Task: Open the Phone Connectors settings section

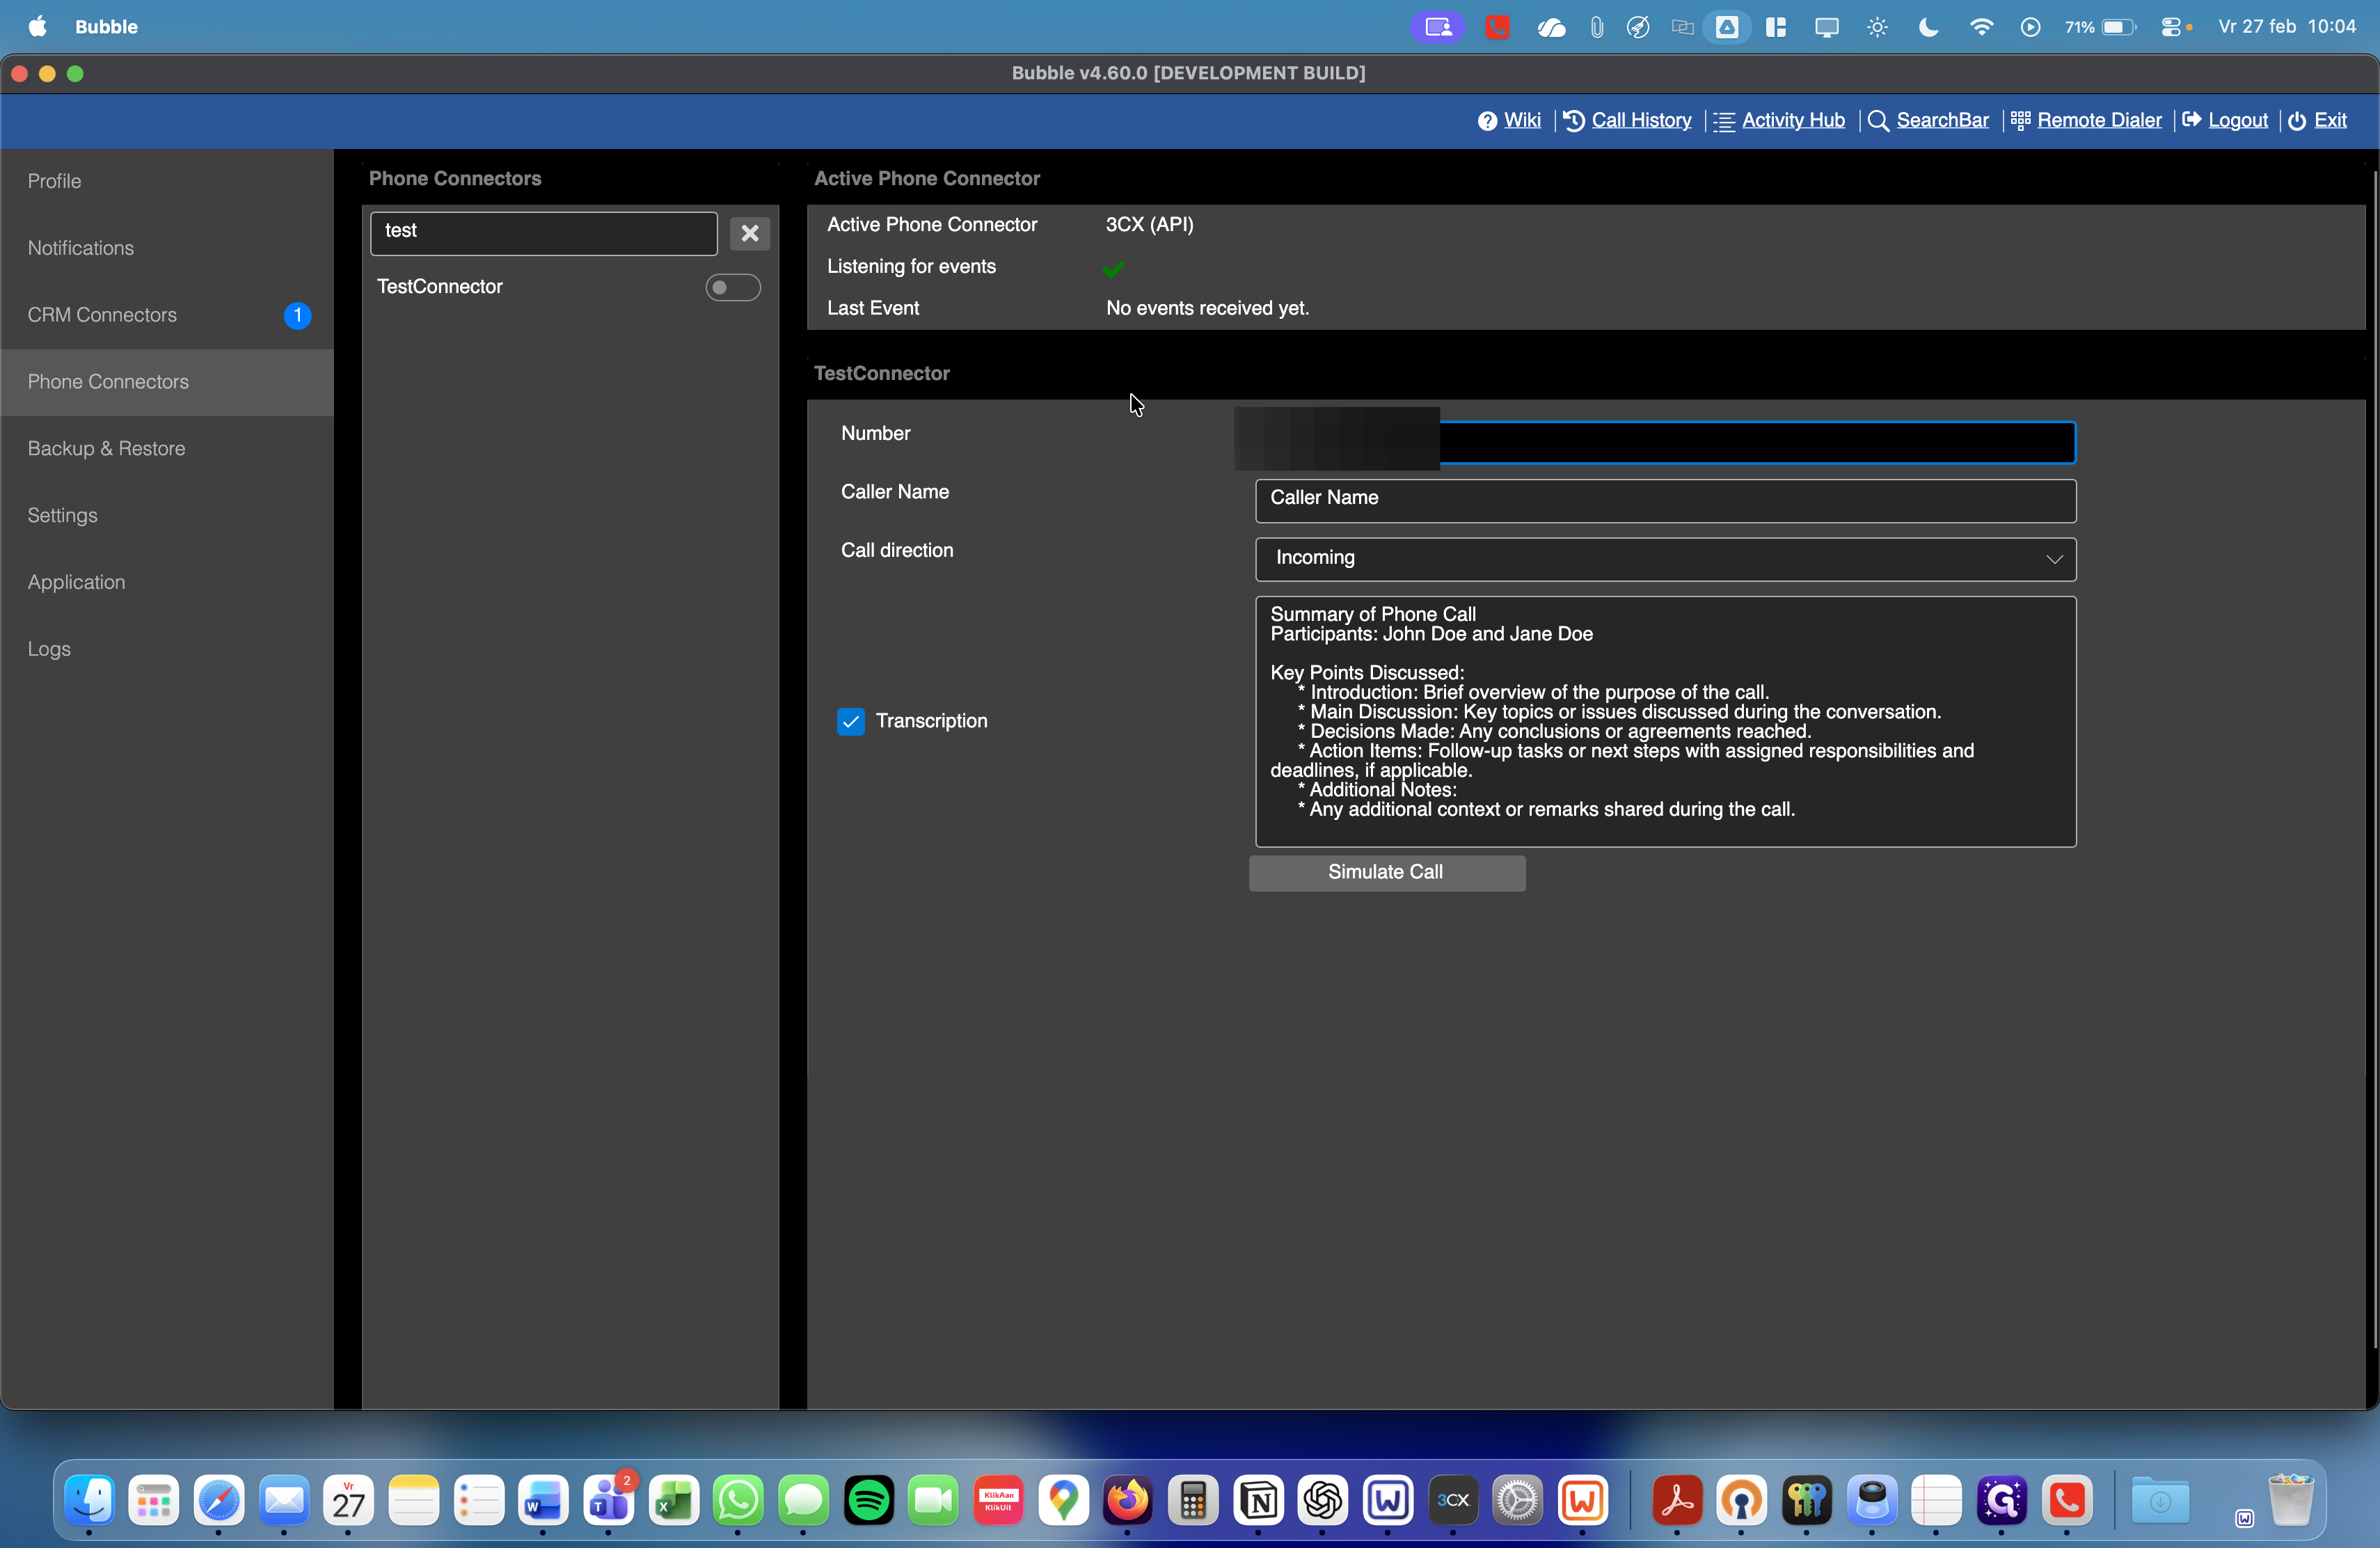Action: coord(108,382)
